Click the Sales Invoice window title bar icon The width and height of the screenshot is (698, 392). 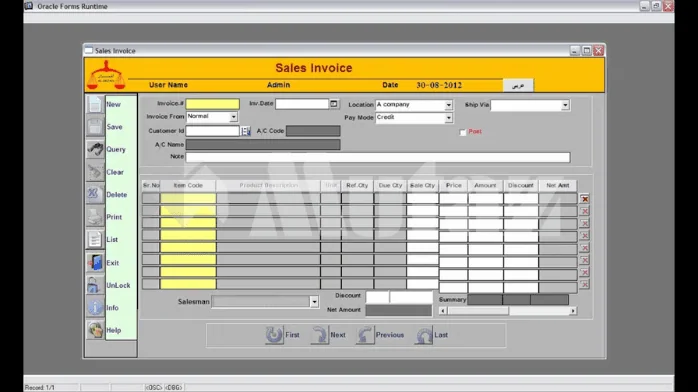pos(89,50)
